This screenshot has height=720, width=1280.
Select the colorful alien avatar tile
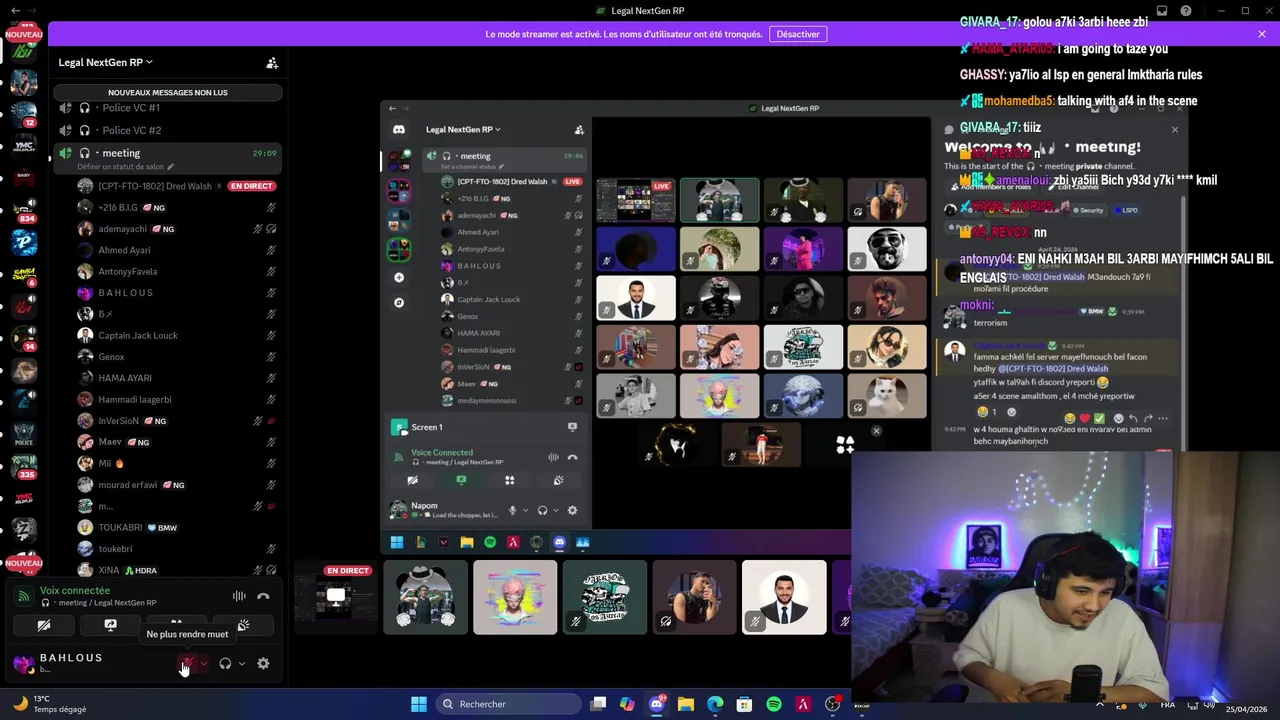[515, 597]
